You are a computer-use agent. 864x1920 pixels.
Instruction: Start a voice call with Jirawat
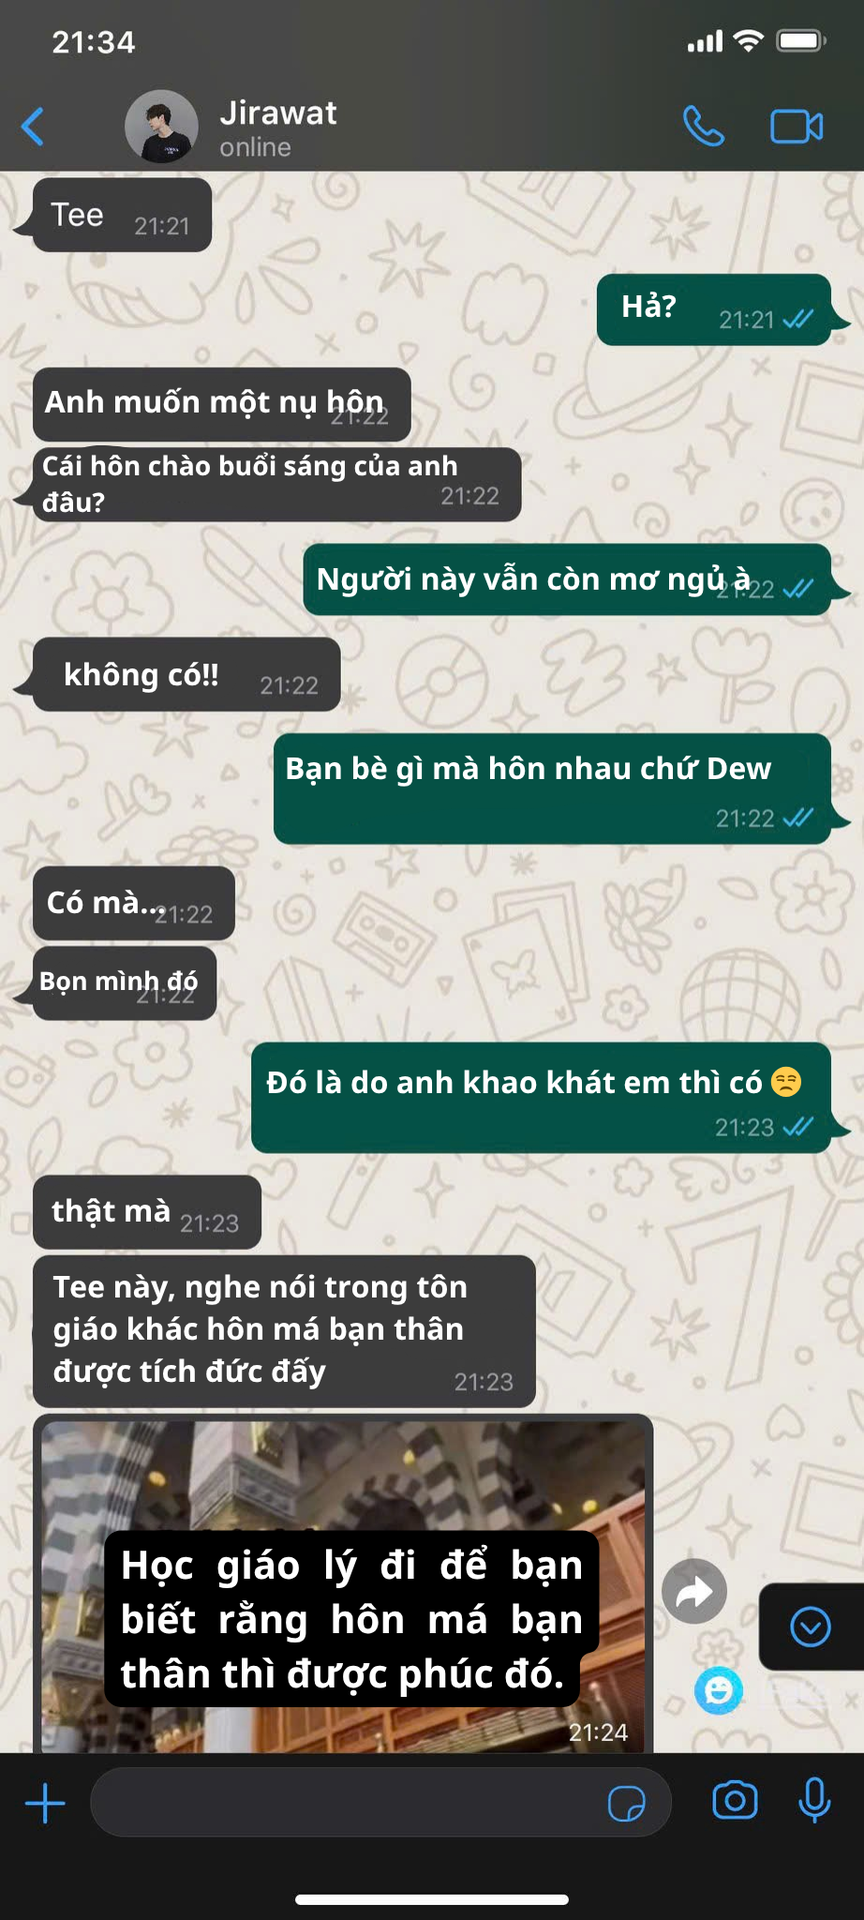tap(703, 127)
